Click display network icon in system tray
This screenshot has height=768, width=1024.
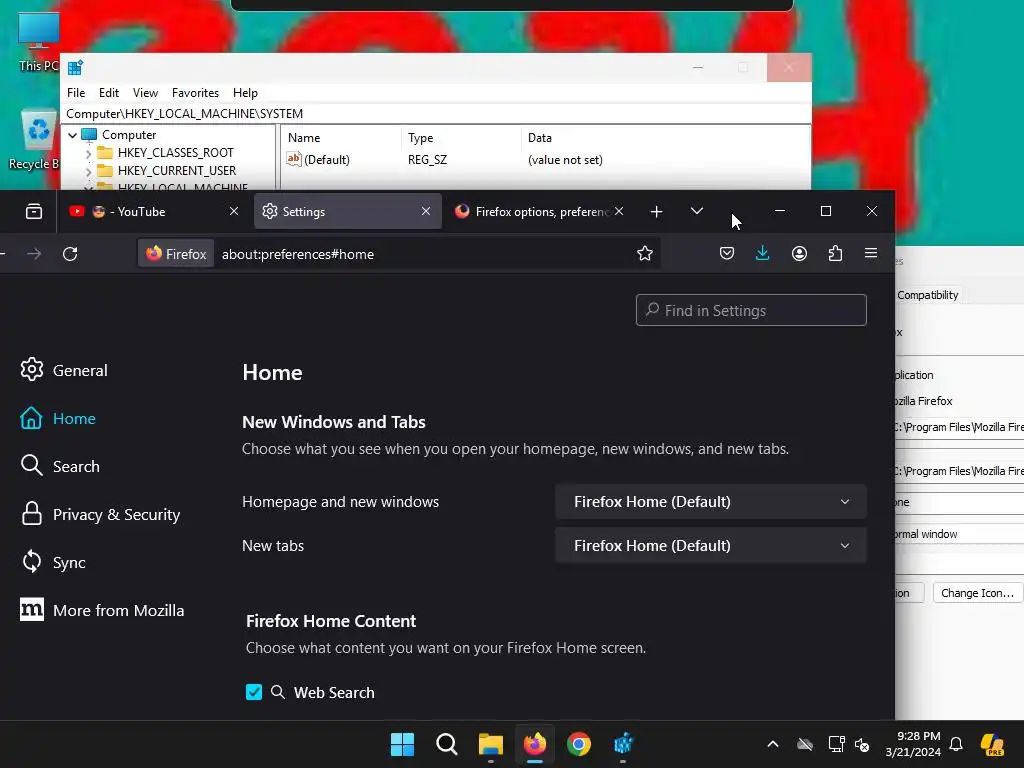tap(836, 744)
